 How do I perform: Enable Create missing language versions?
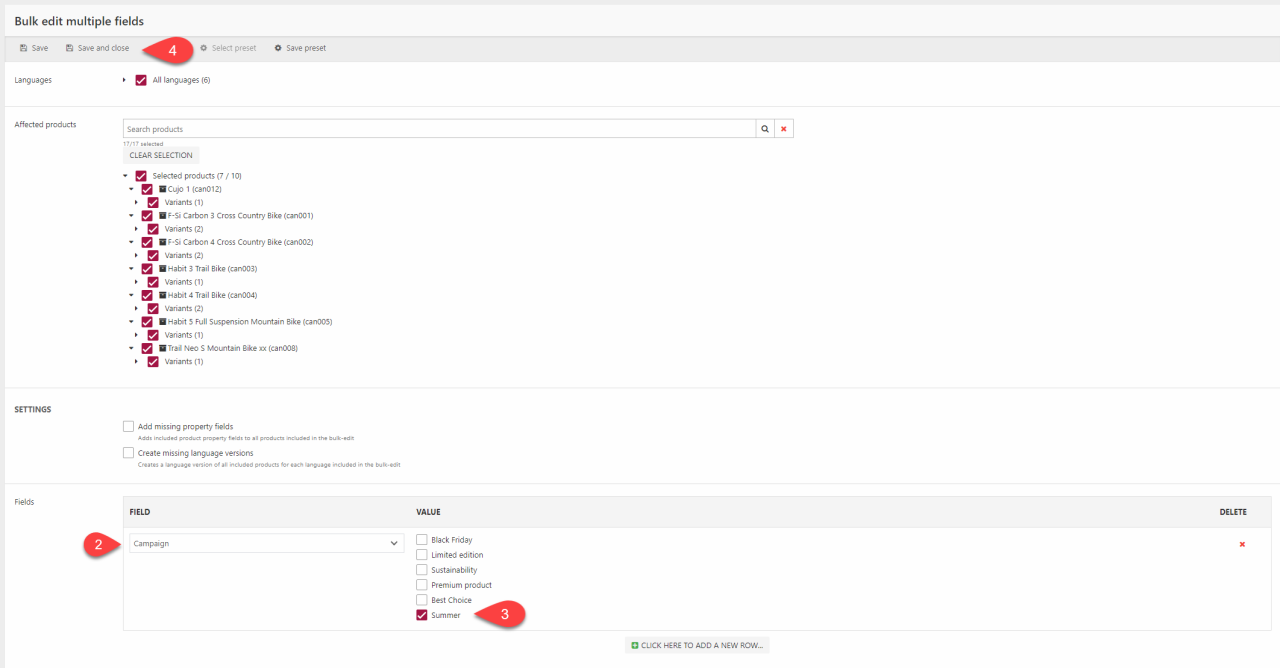(x=129, y=453)
